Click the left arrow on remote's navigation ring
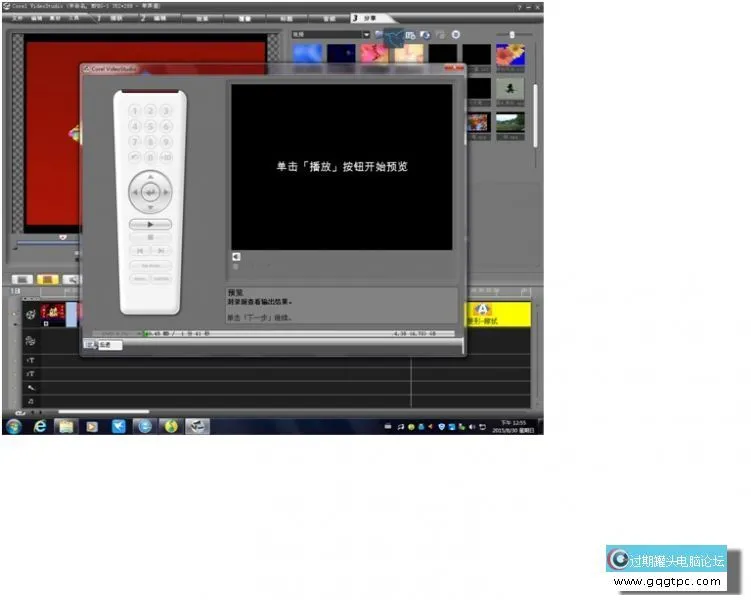751x600 pixels. pos(135,192)
